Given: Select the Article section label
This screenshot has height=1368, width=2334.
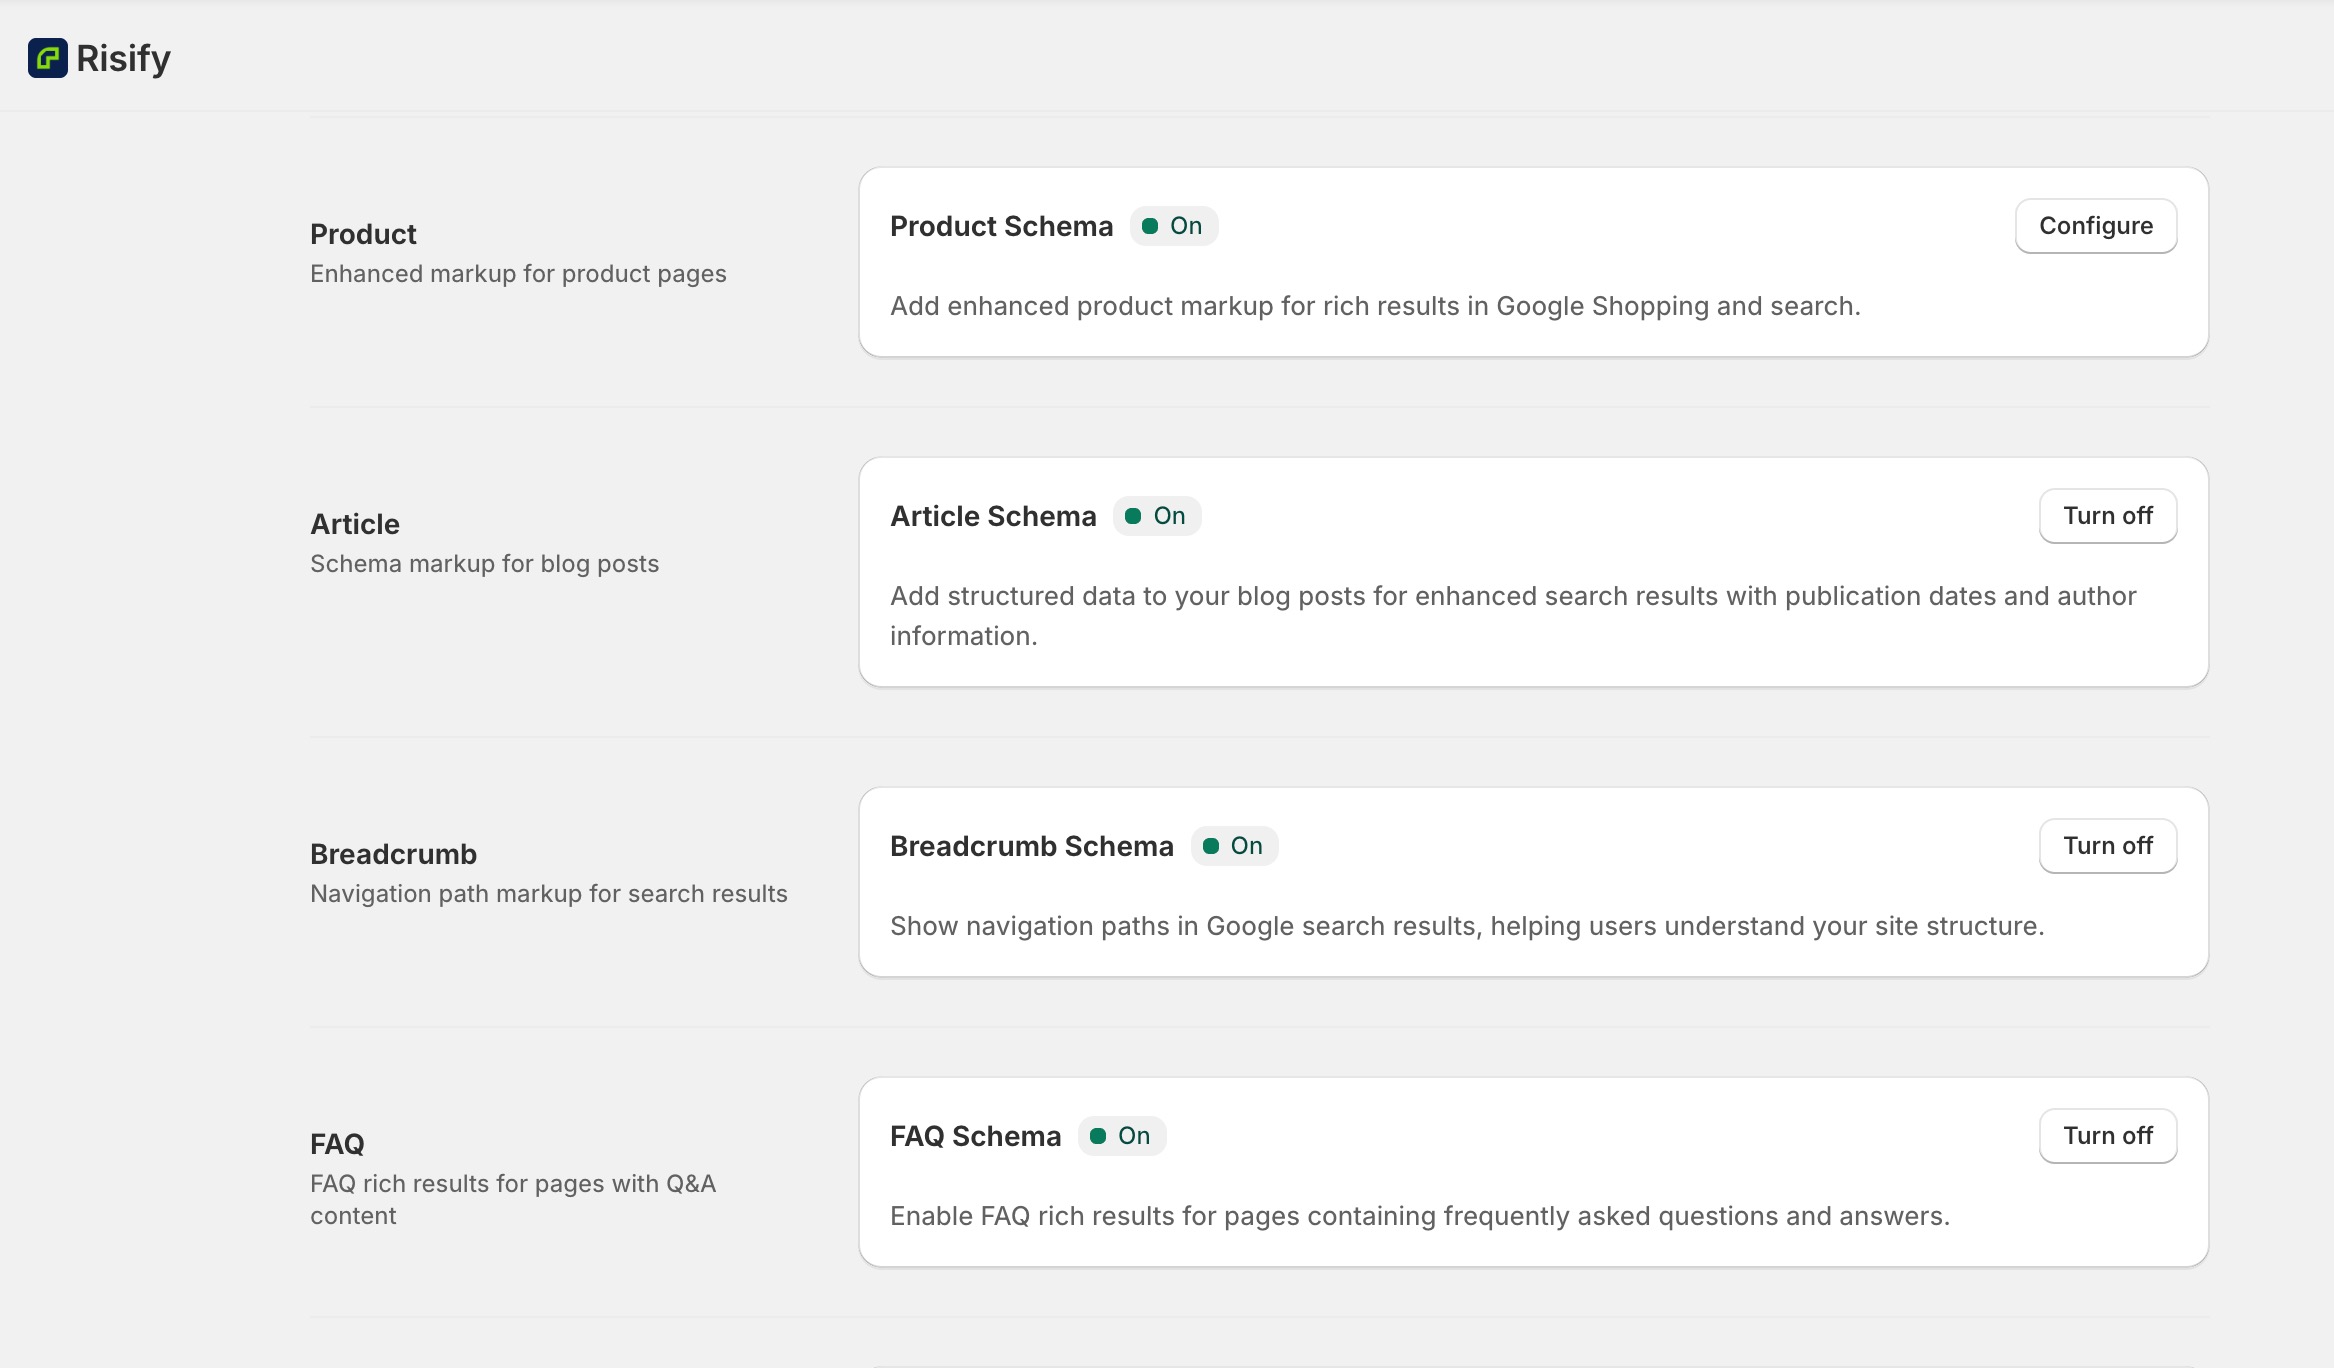Looking at the screenshot, I should pos(353,523).
